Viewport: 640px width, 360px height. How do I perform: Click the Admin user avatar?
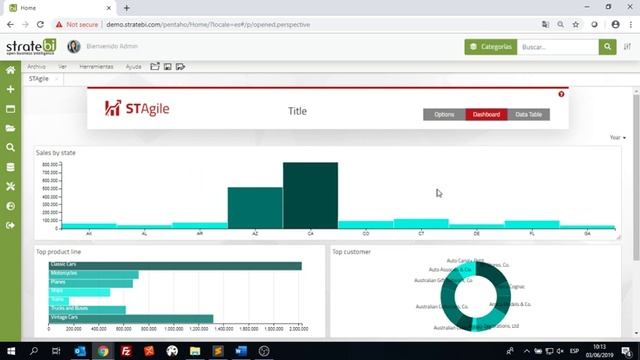74,47
